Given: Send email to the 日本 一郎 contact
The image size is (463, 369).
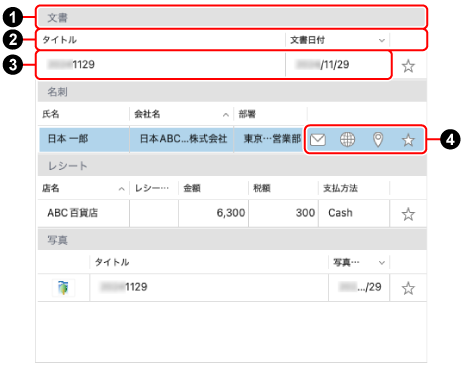Looking at the screenshot, I should [318, 139].
